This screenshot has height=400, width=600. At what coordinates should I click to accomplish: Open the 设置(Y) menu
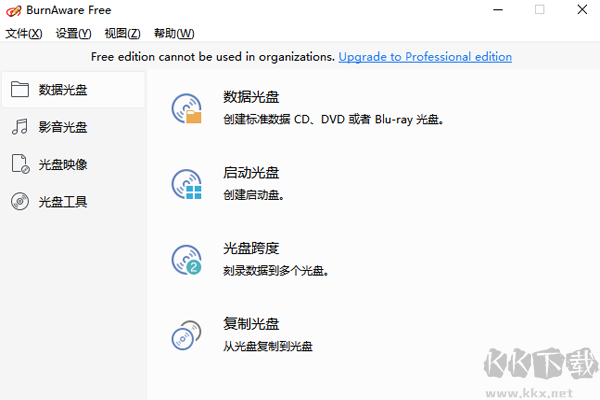click(73, 34)
